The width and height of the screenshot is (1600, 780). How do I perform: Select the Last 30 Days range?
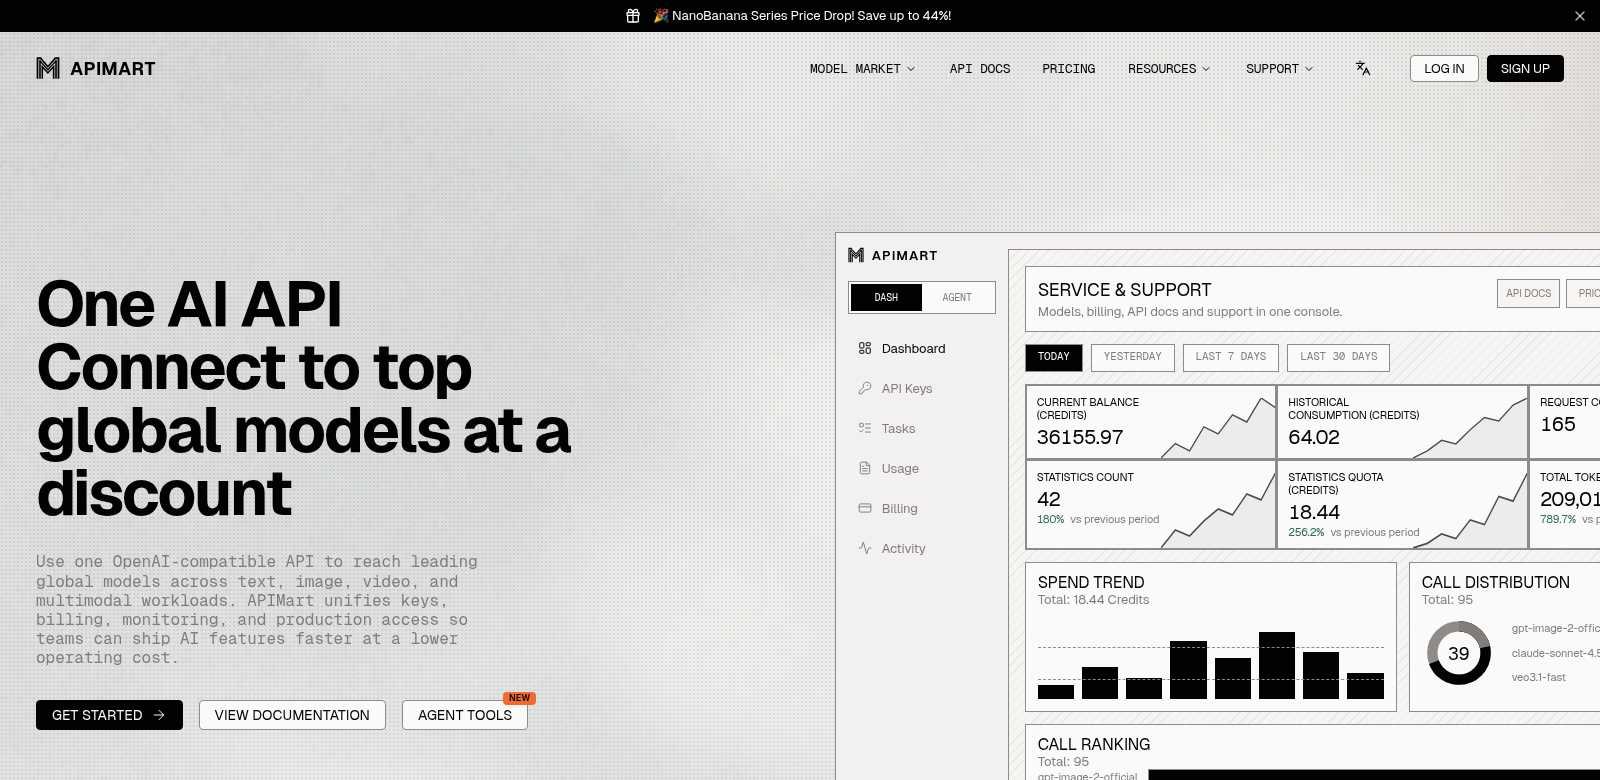[1339, 357]
